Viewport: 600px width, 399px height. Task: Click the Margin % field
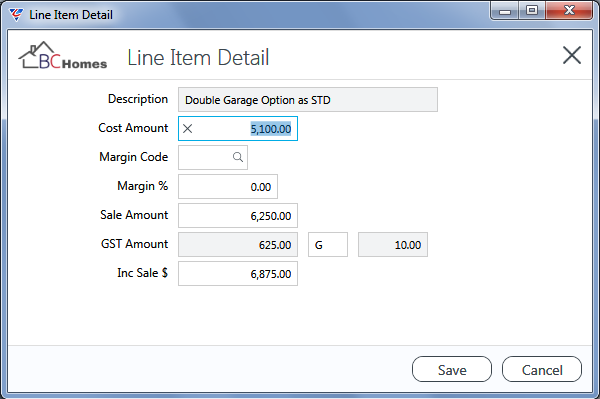pyautogui.click(x=228, y=187)
